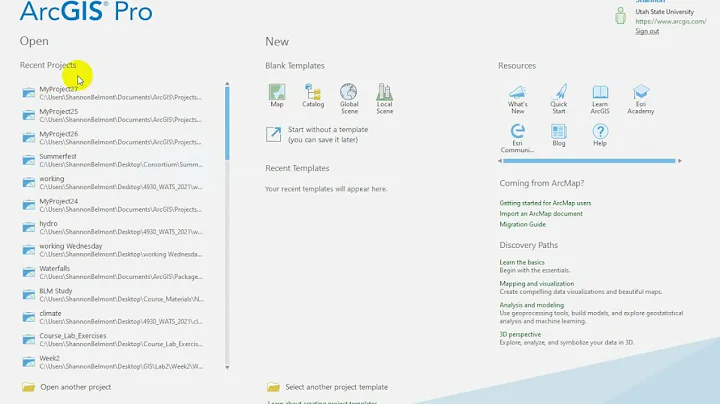This screenshot has width=720, height=404.
Task: Open Analysis and modeling path
Action: point(531,305)
